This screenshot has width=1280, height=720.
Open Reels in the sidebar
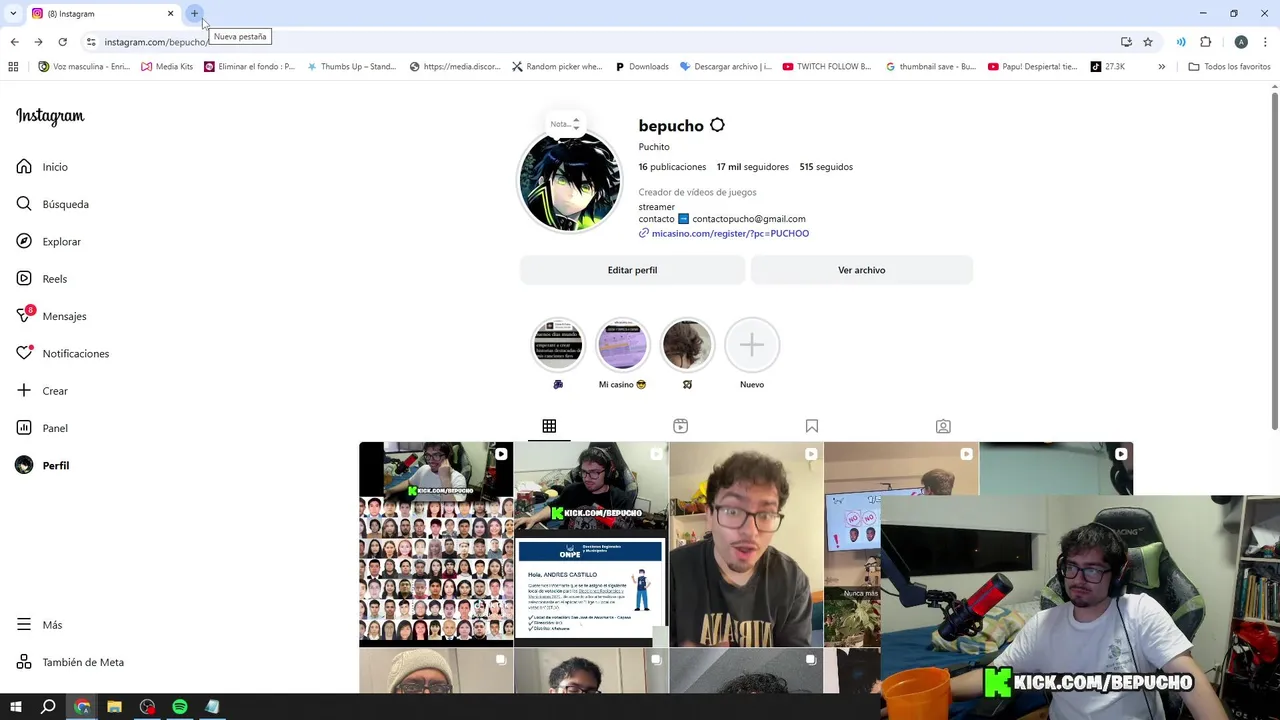(41, 279)
